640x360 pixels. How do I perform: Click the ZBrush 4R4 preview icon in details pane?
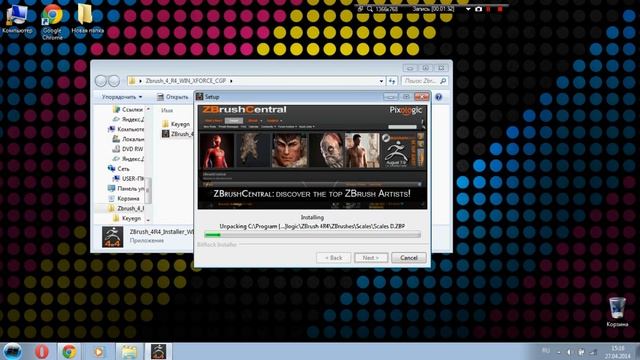[112, 237]
